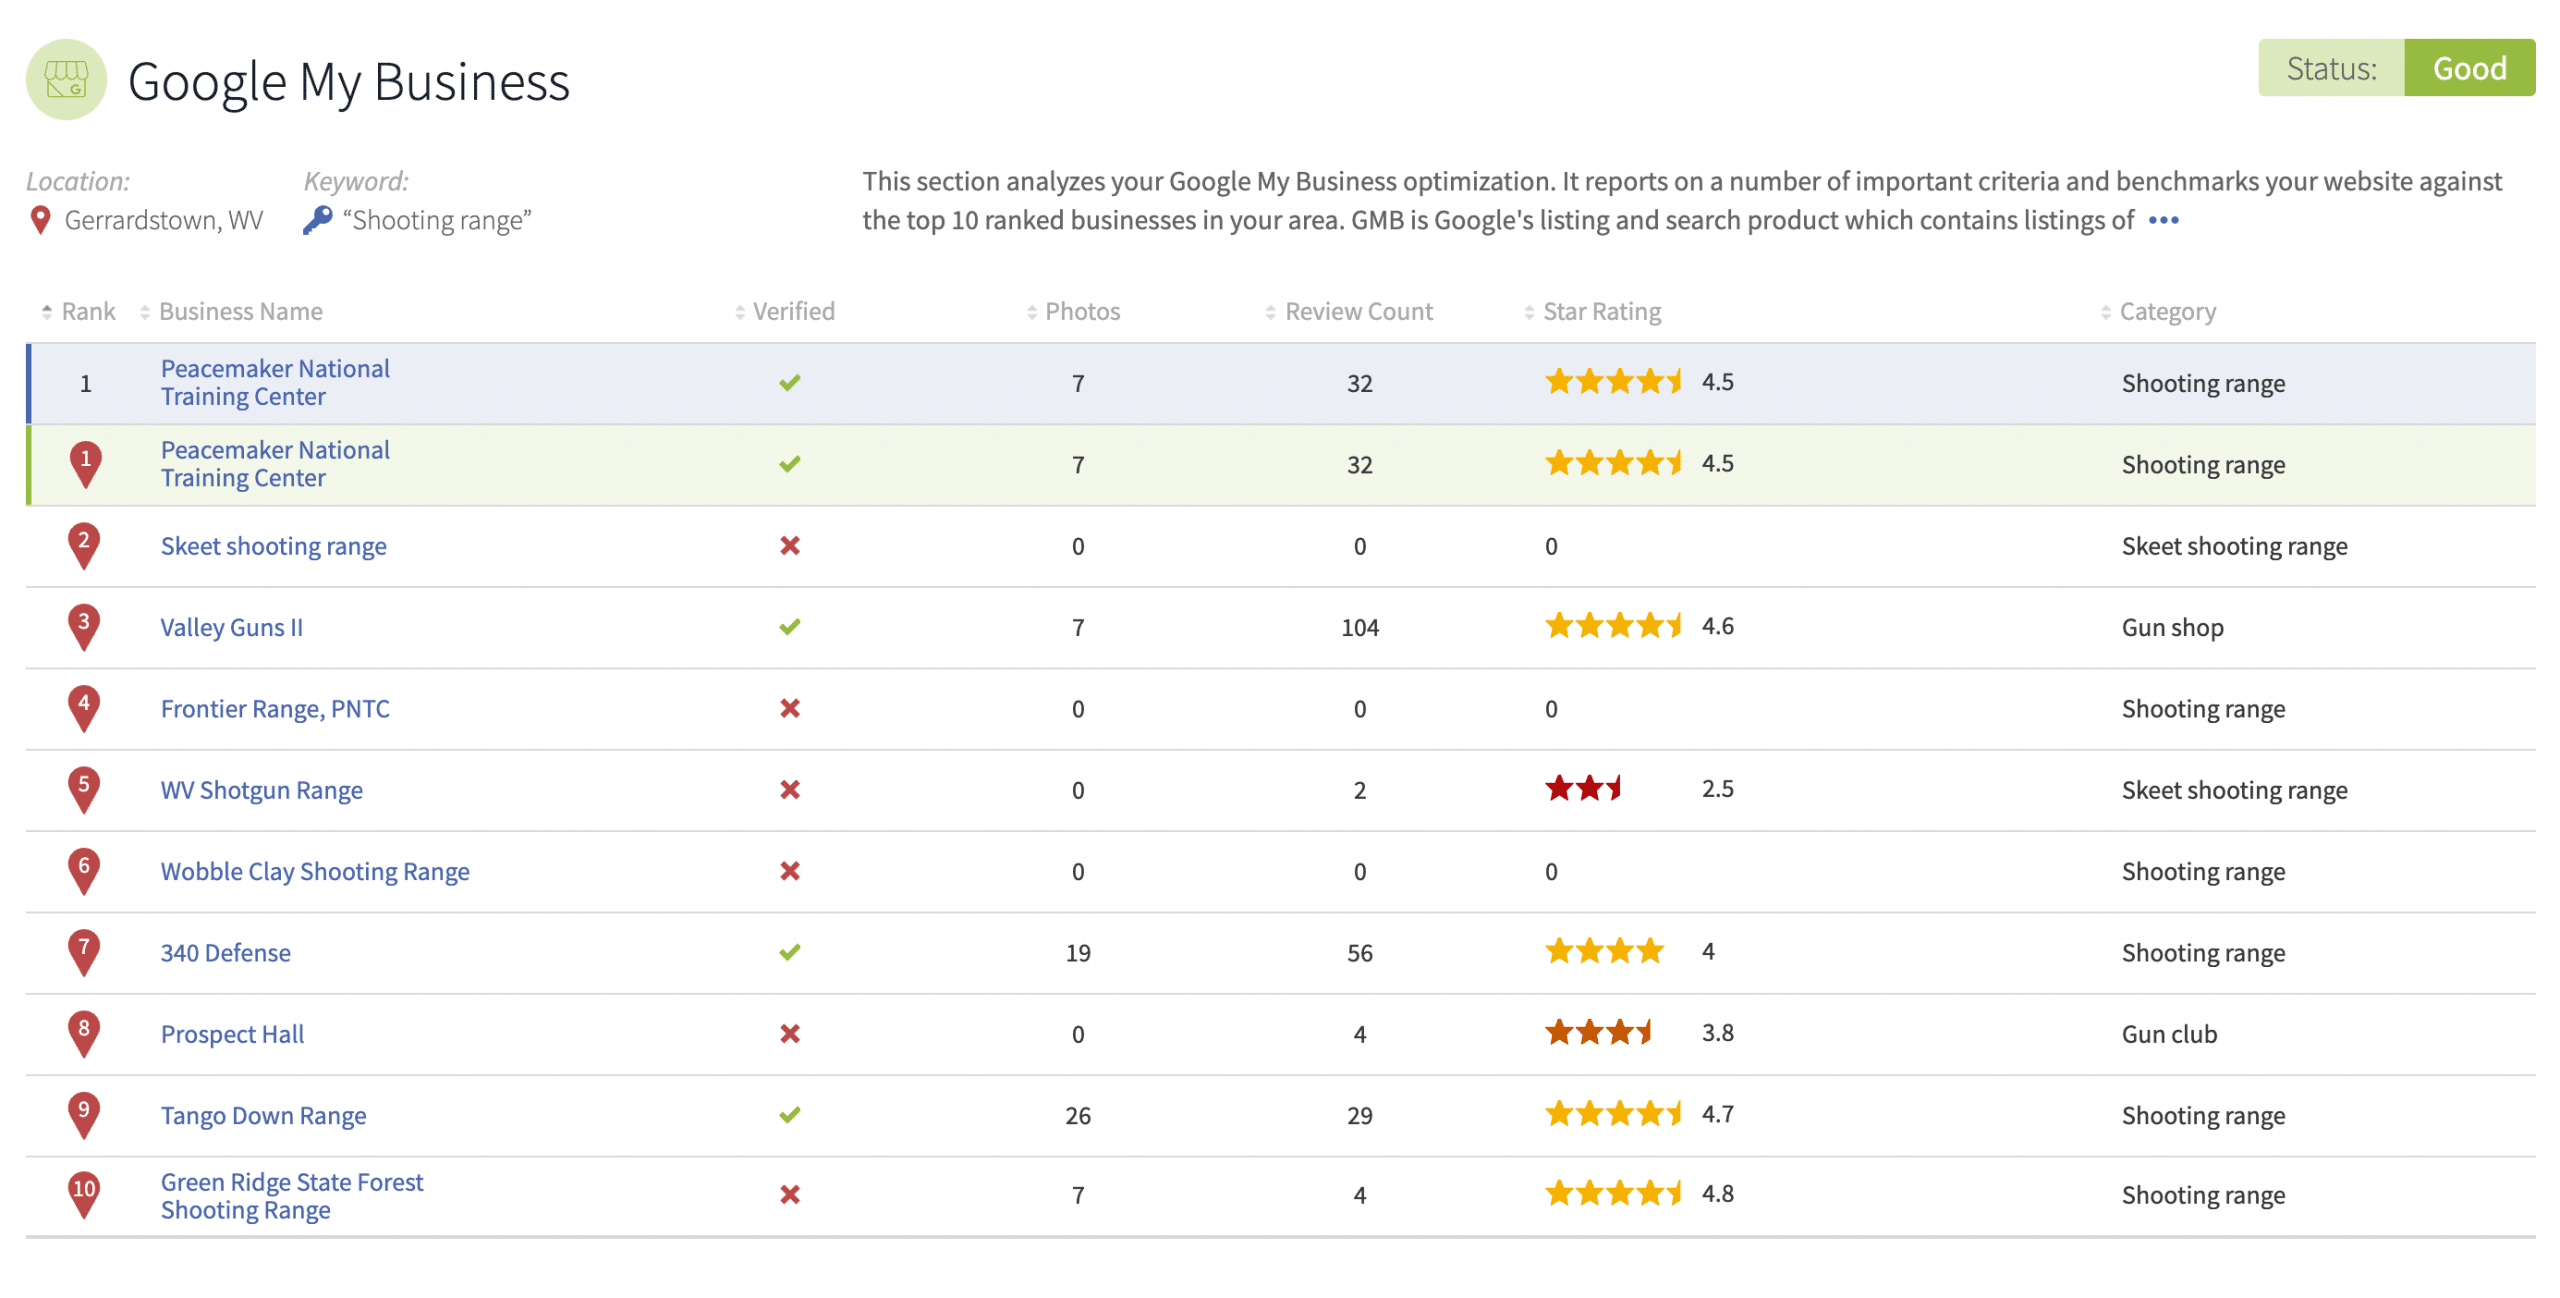Click the 4.6 star rating for Valley Guns II
This screenshot has width=2560, height=1298.
[x=1640, y=626]
